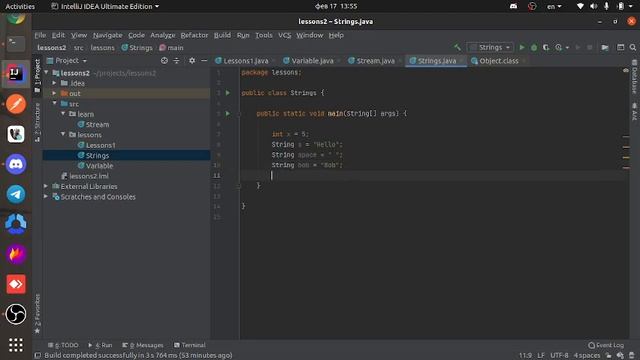Open the Database side tool window
Screen dimensions: 640x360
pos(634,77)
